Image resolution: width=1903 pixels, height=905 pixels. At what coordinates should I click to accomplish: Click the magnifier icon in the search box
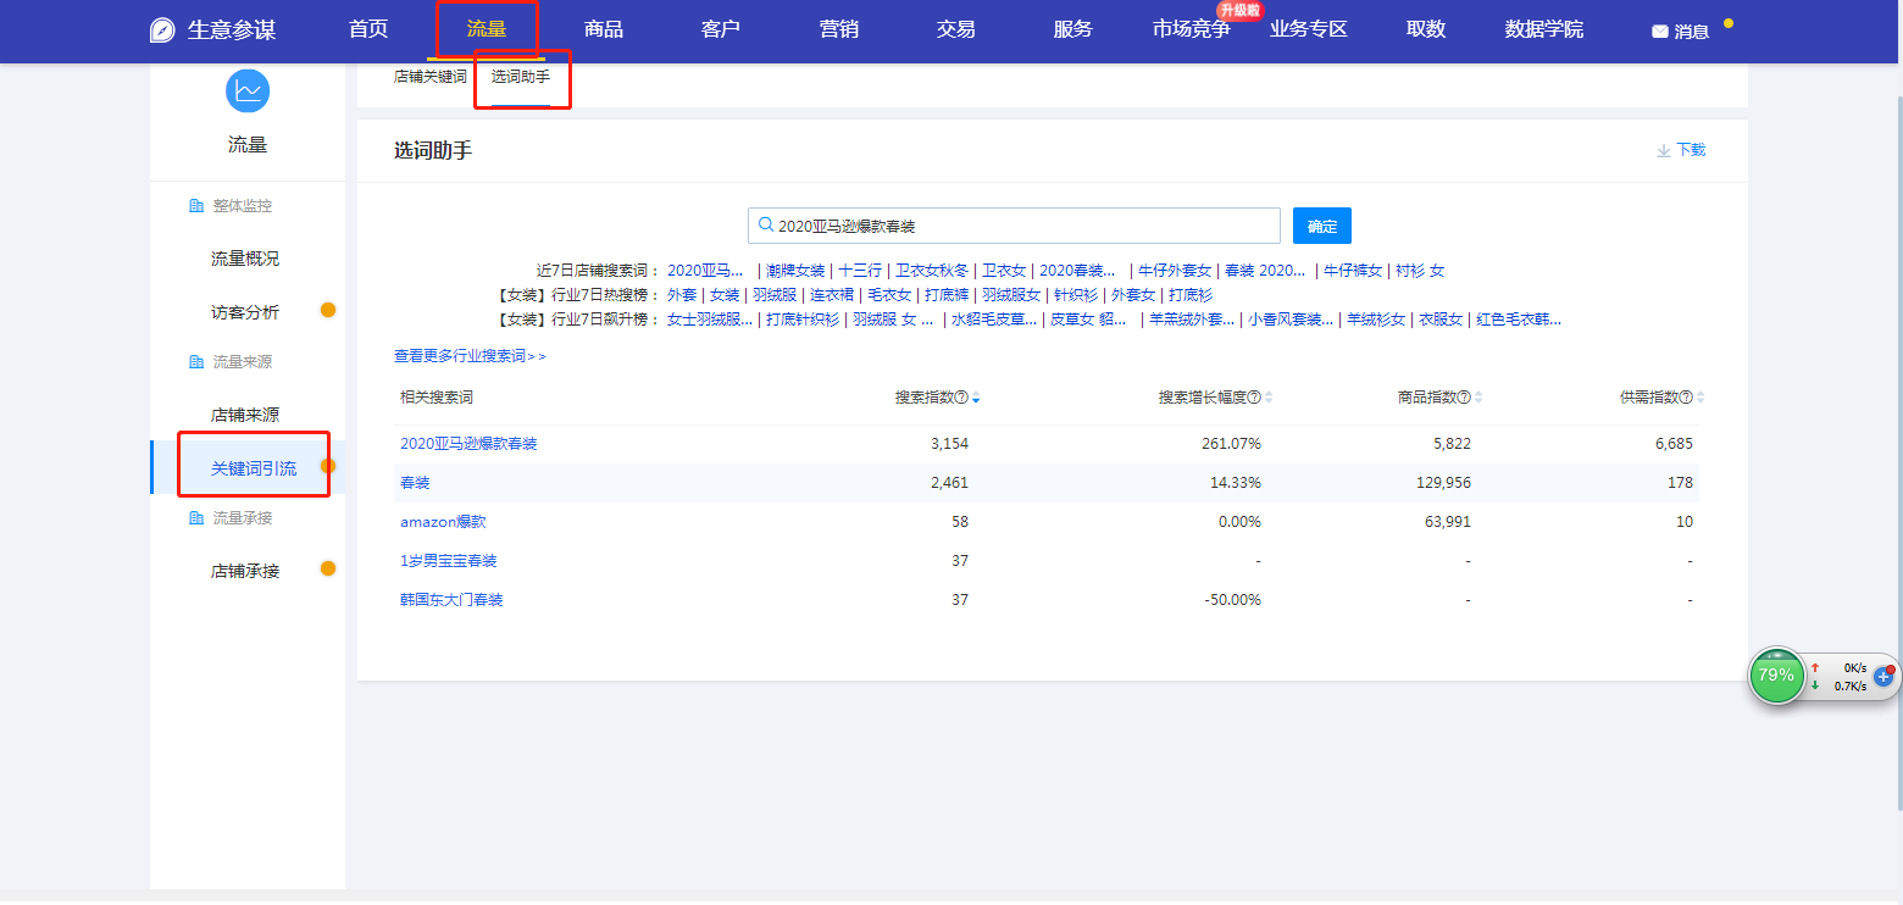point(766,225)
